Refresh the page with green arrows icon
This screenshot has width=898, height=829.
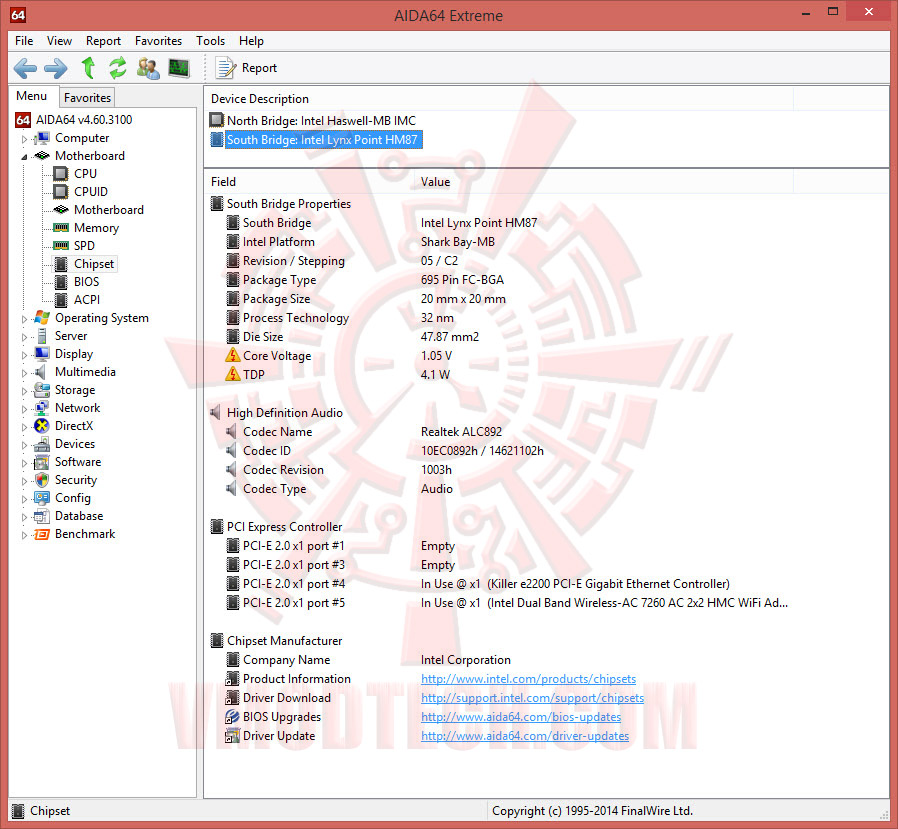click(x=118, y=68)
